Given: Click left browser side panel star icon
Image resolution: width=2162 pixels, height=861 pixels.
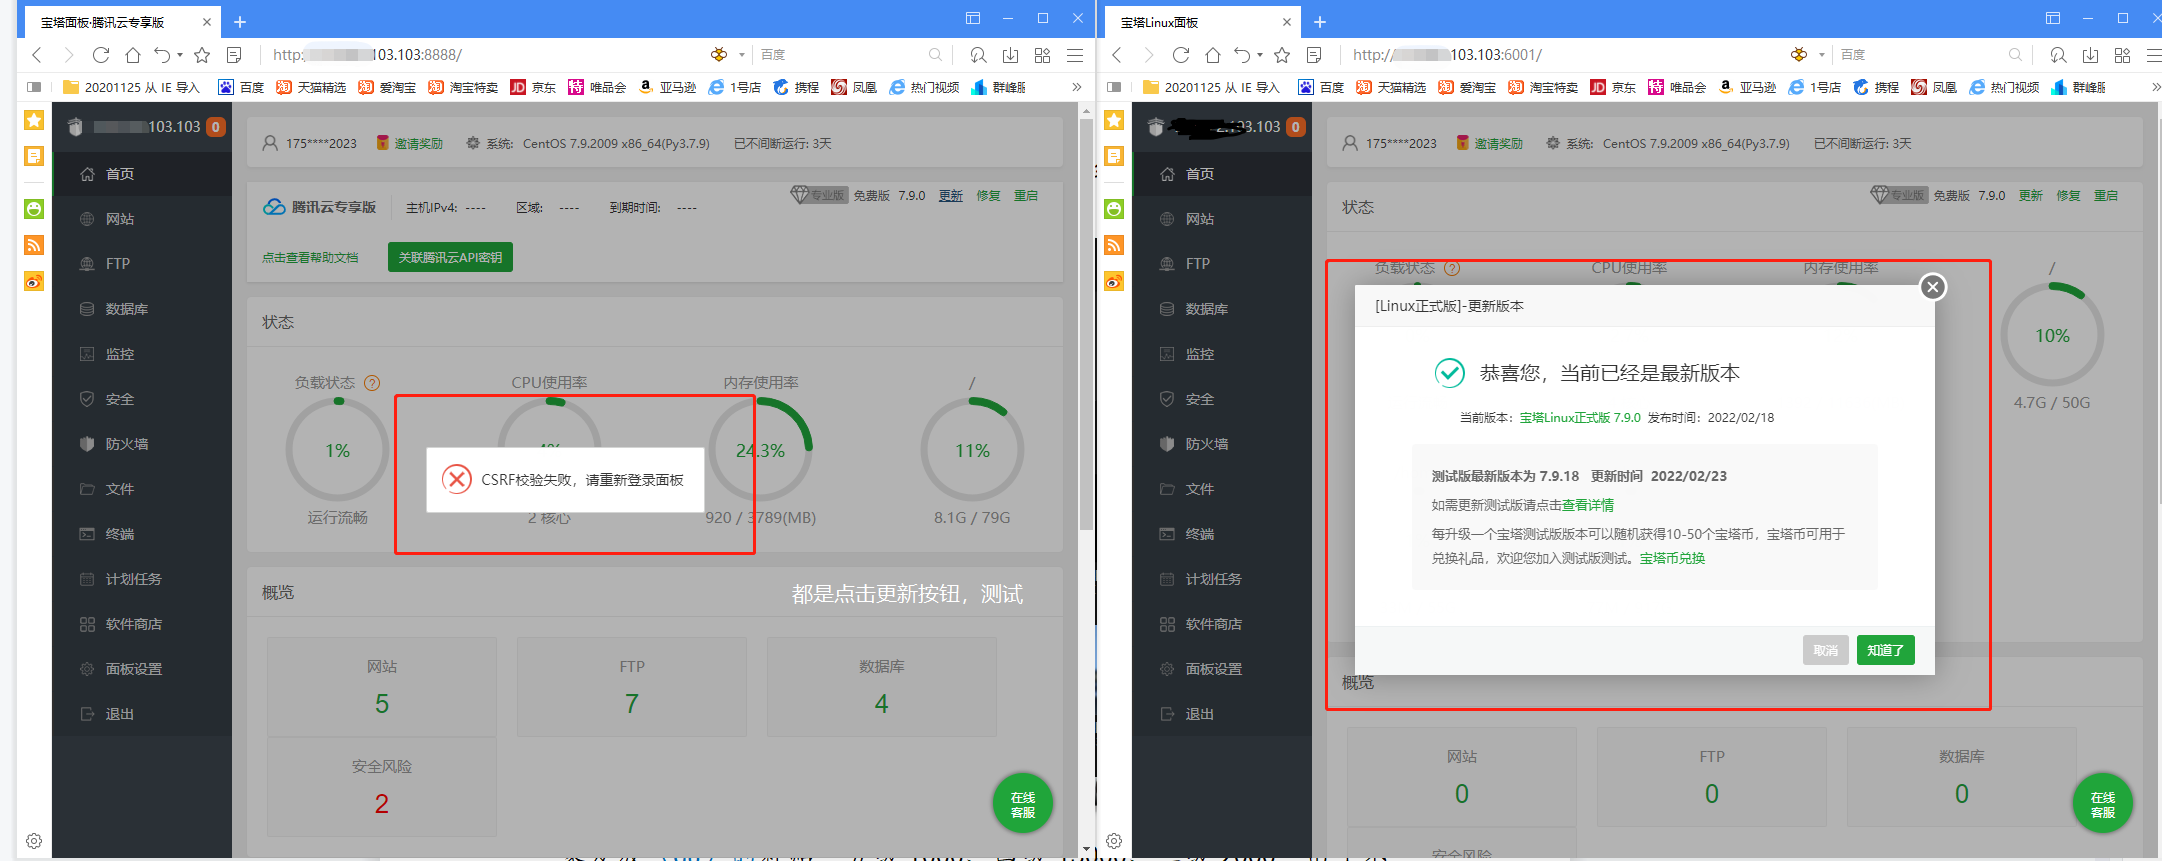Looking at the screenshot, I should point(34,121).
